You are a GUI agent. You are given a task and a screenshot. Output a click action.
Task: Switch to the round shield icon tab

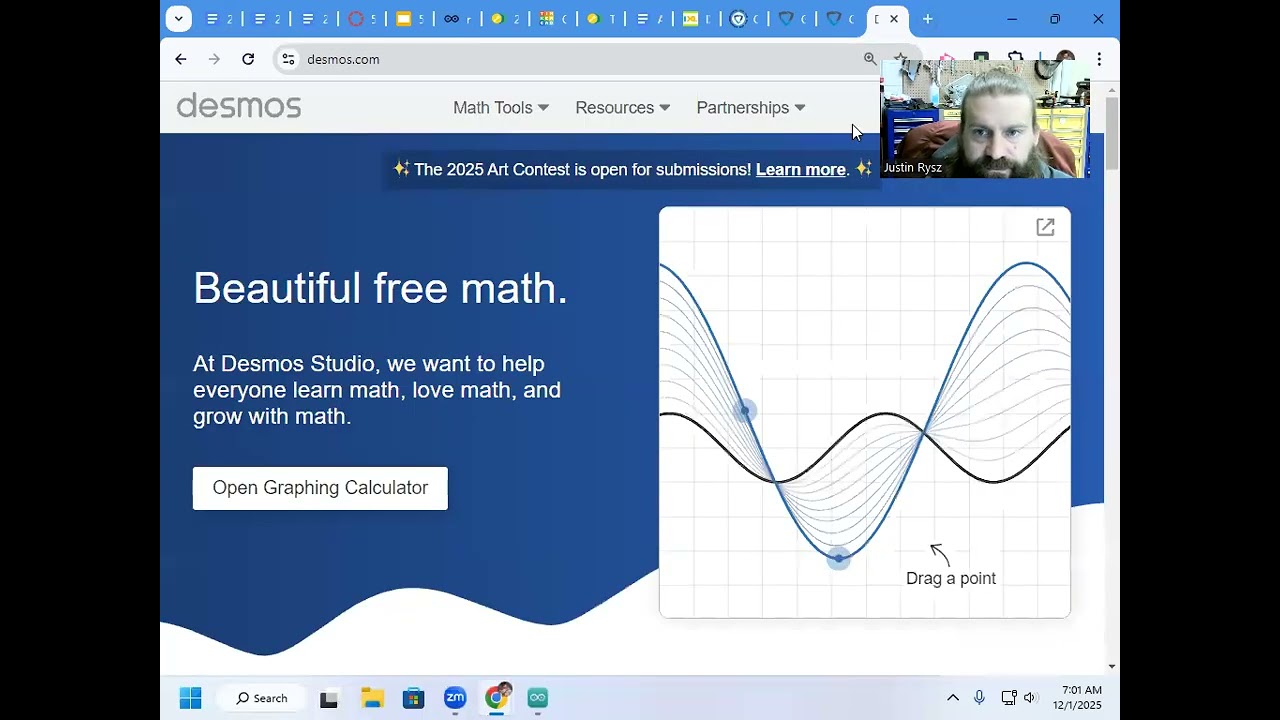[738, 19]
